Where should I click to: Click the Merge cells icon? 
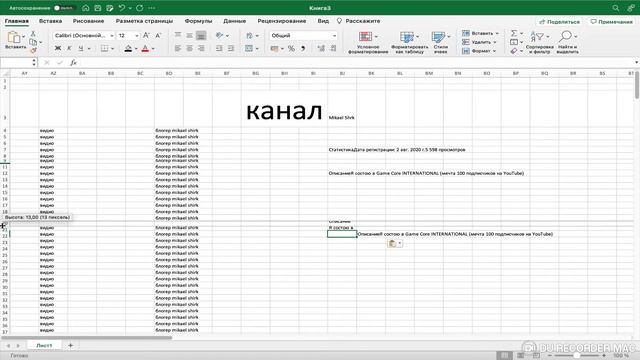(x=249, y=49)
